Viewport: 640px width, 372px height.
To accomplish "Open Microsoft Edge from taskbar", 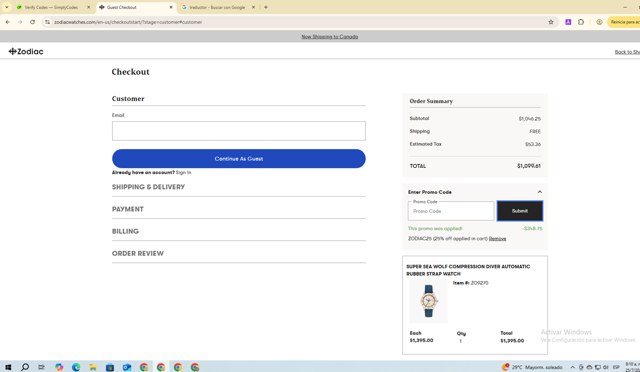I will [x=76, y=367].
